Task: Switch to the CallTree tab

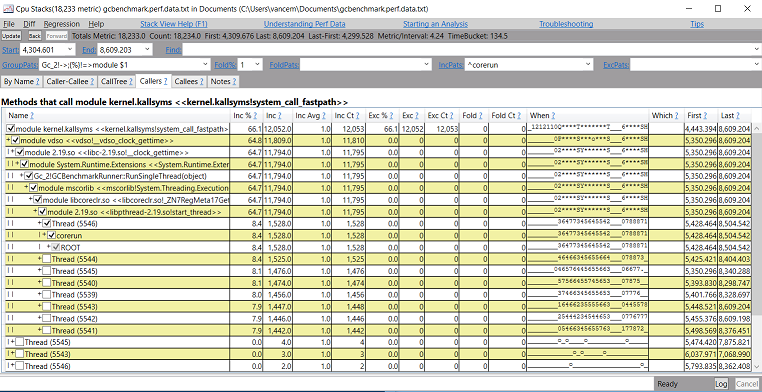Action: pyautogui.click(x=117, y=82)
